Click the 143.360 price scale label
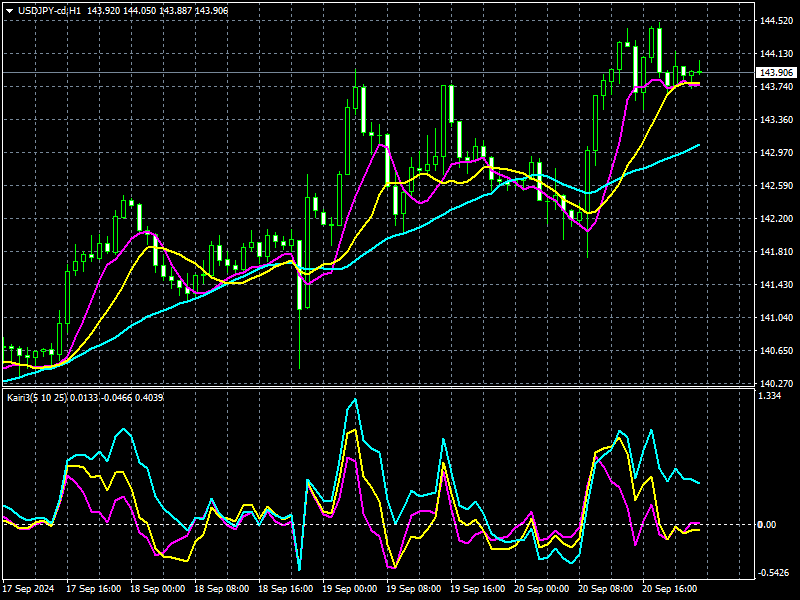Image resolution: width=800 pixels, height=600 pixels. tap(777, 120)
